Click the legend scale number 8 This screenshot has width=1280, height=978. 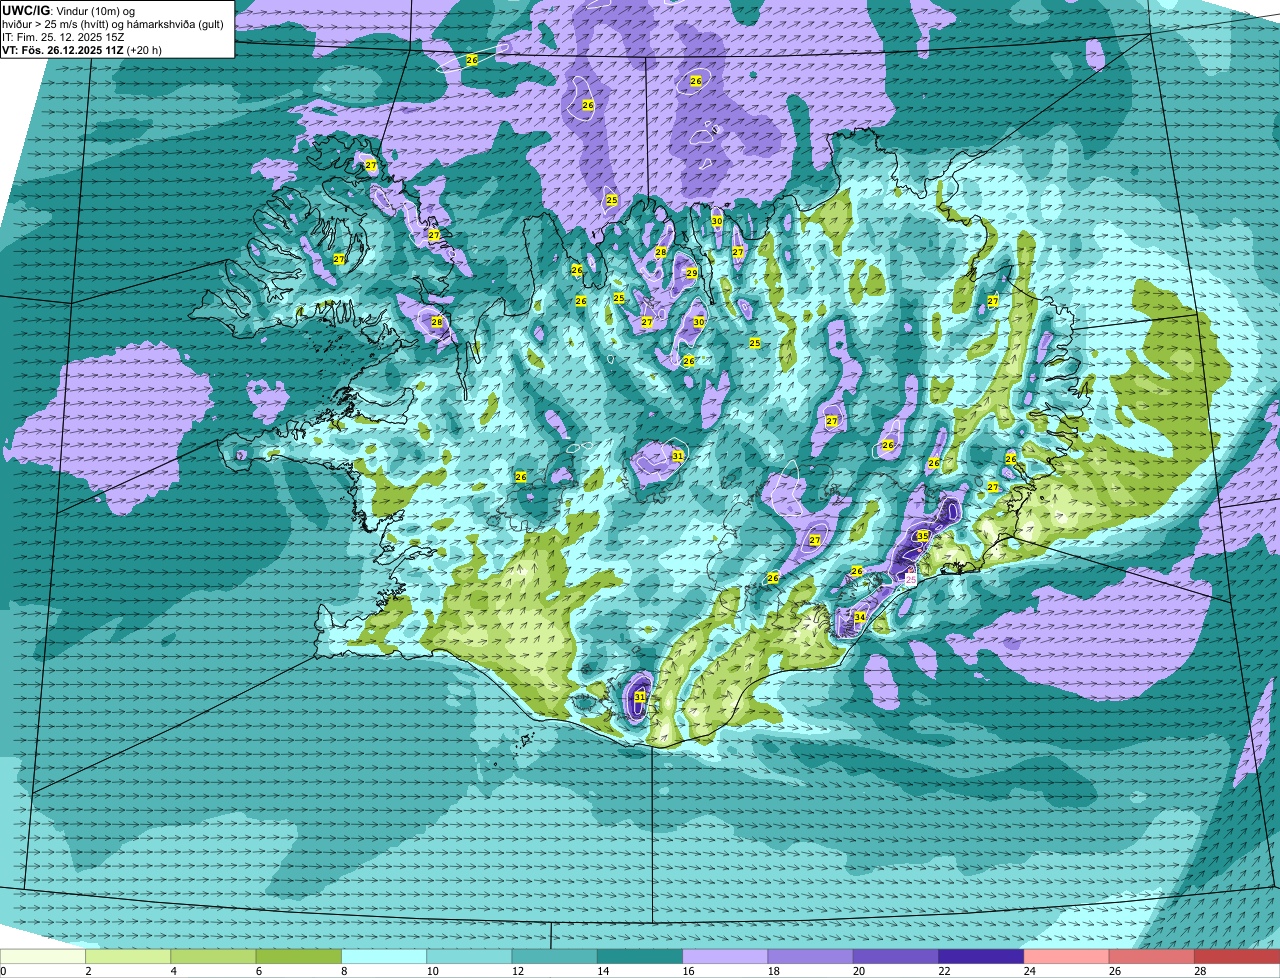click(x=345, y=971)
